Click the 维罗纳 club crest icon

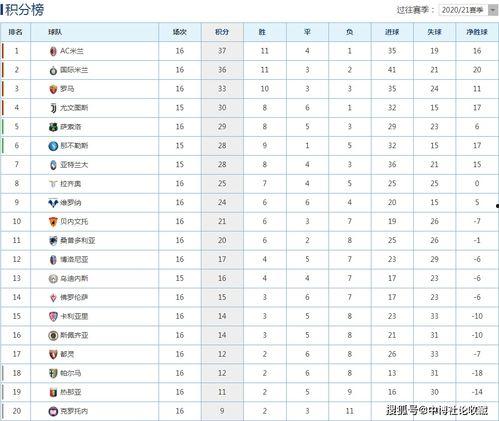coord(53,203)
